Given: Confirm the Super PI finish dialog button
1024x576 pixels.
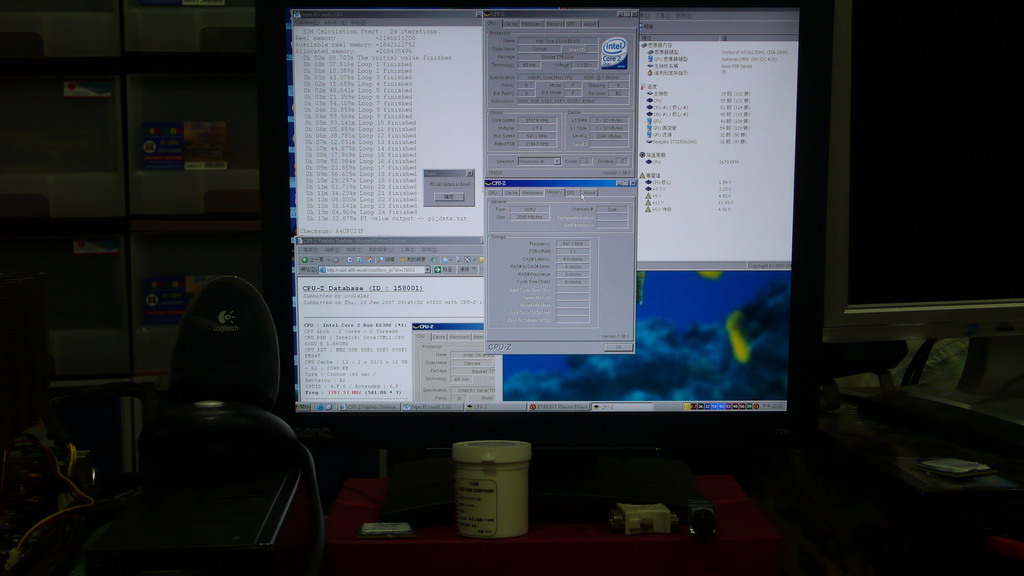Looking at the screenshot, I should click(x=449, y=197).
